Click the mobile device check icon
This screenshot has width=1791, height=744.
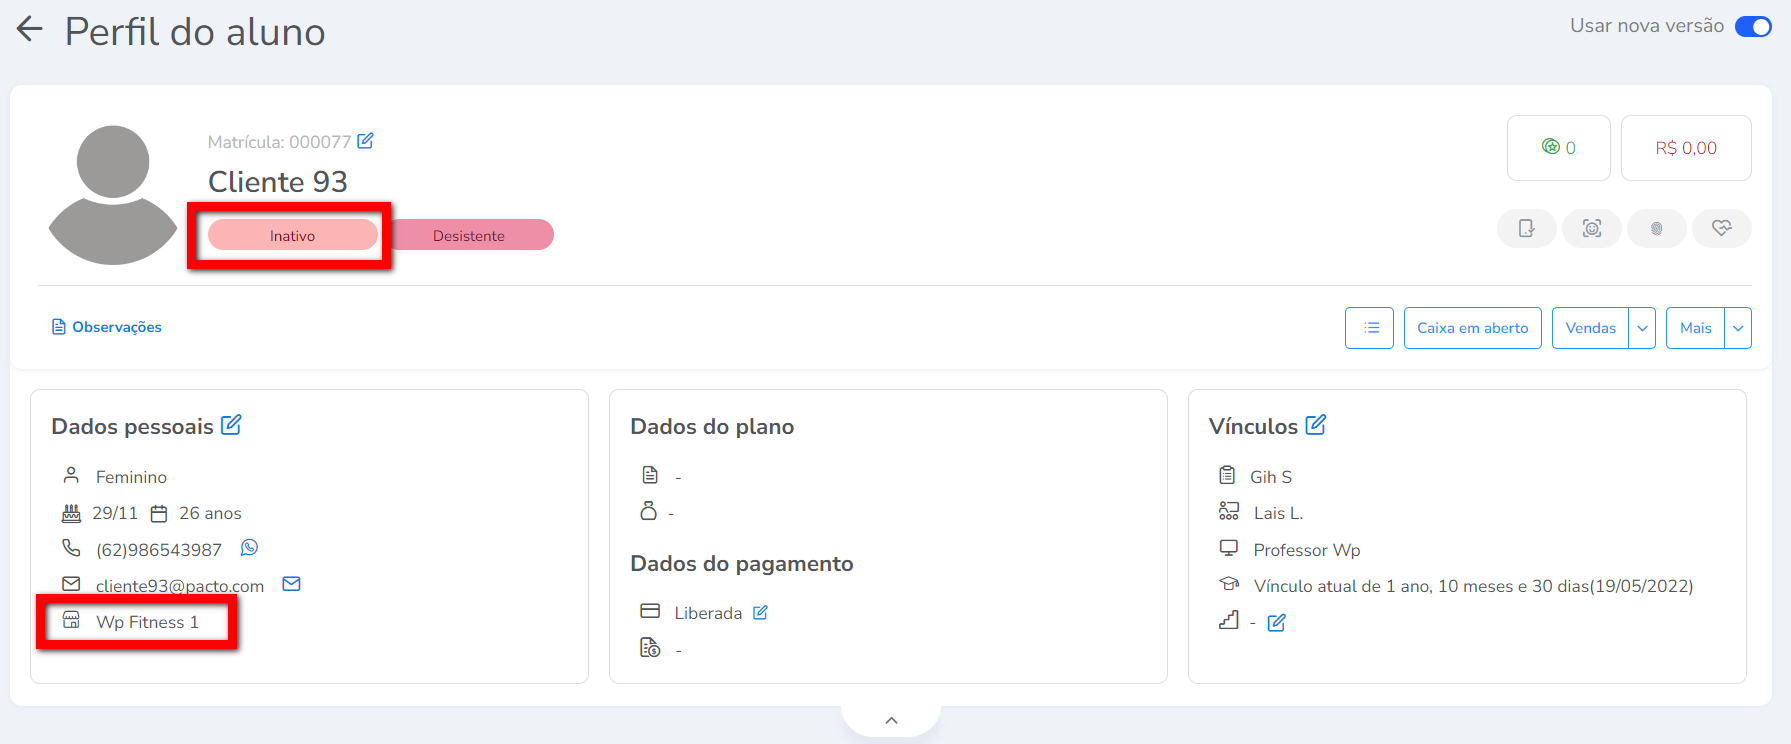tap(1526, 228)
